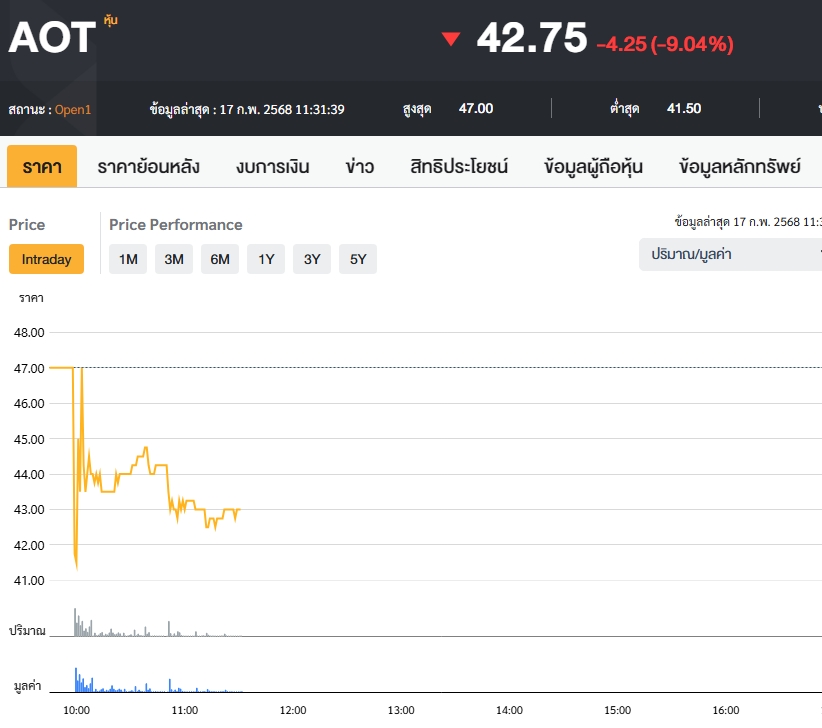Switch to the ข้อมูลหลักทรัพย์ tab
Image resolution: width=822 pixels, height=728 pixels.
[x=739, y=166]
